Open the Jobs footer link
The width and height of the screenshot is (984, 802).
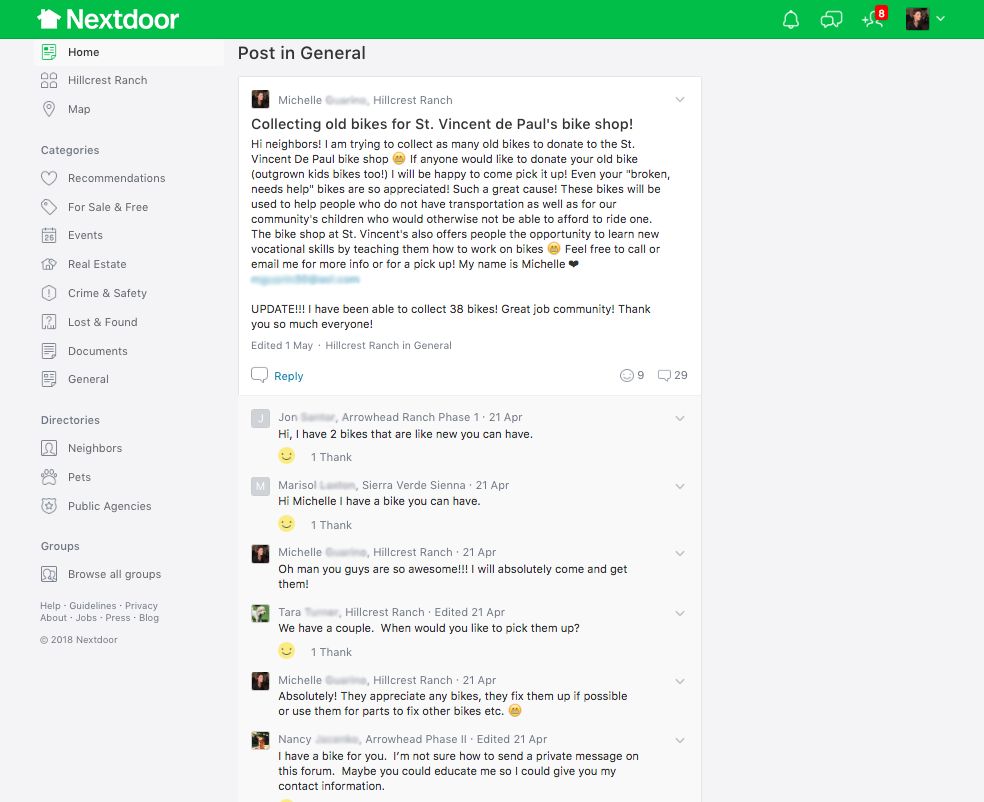click(x=87, y=618)
